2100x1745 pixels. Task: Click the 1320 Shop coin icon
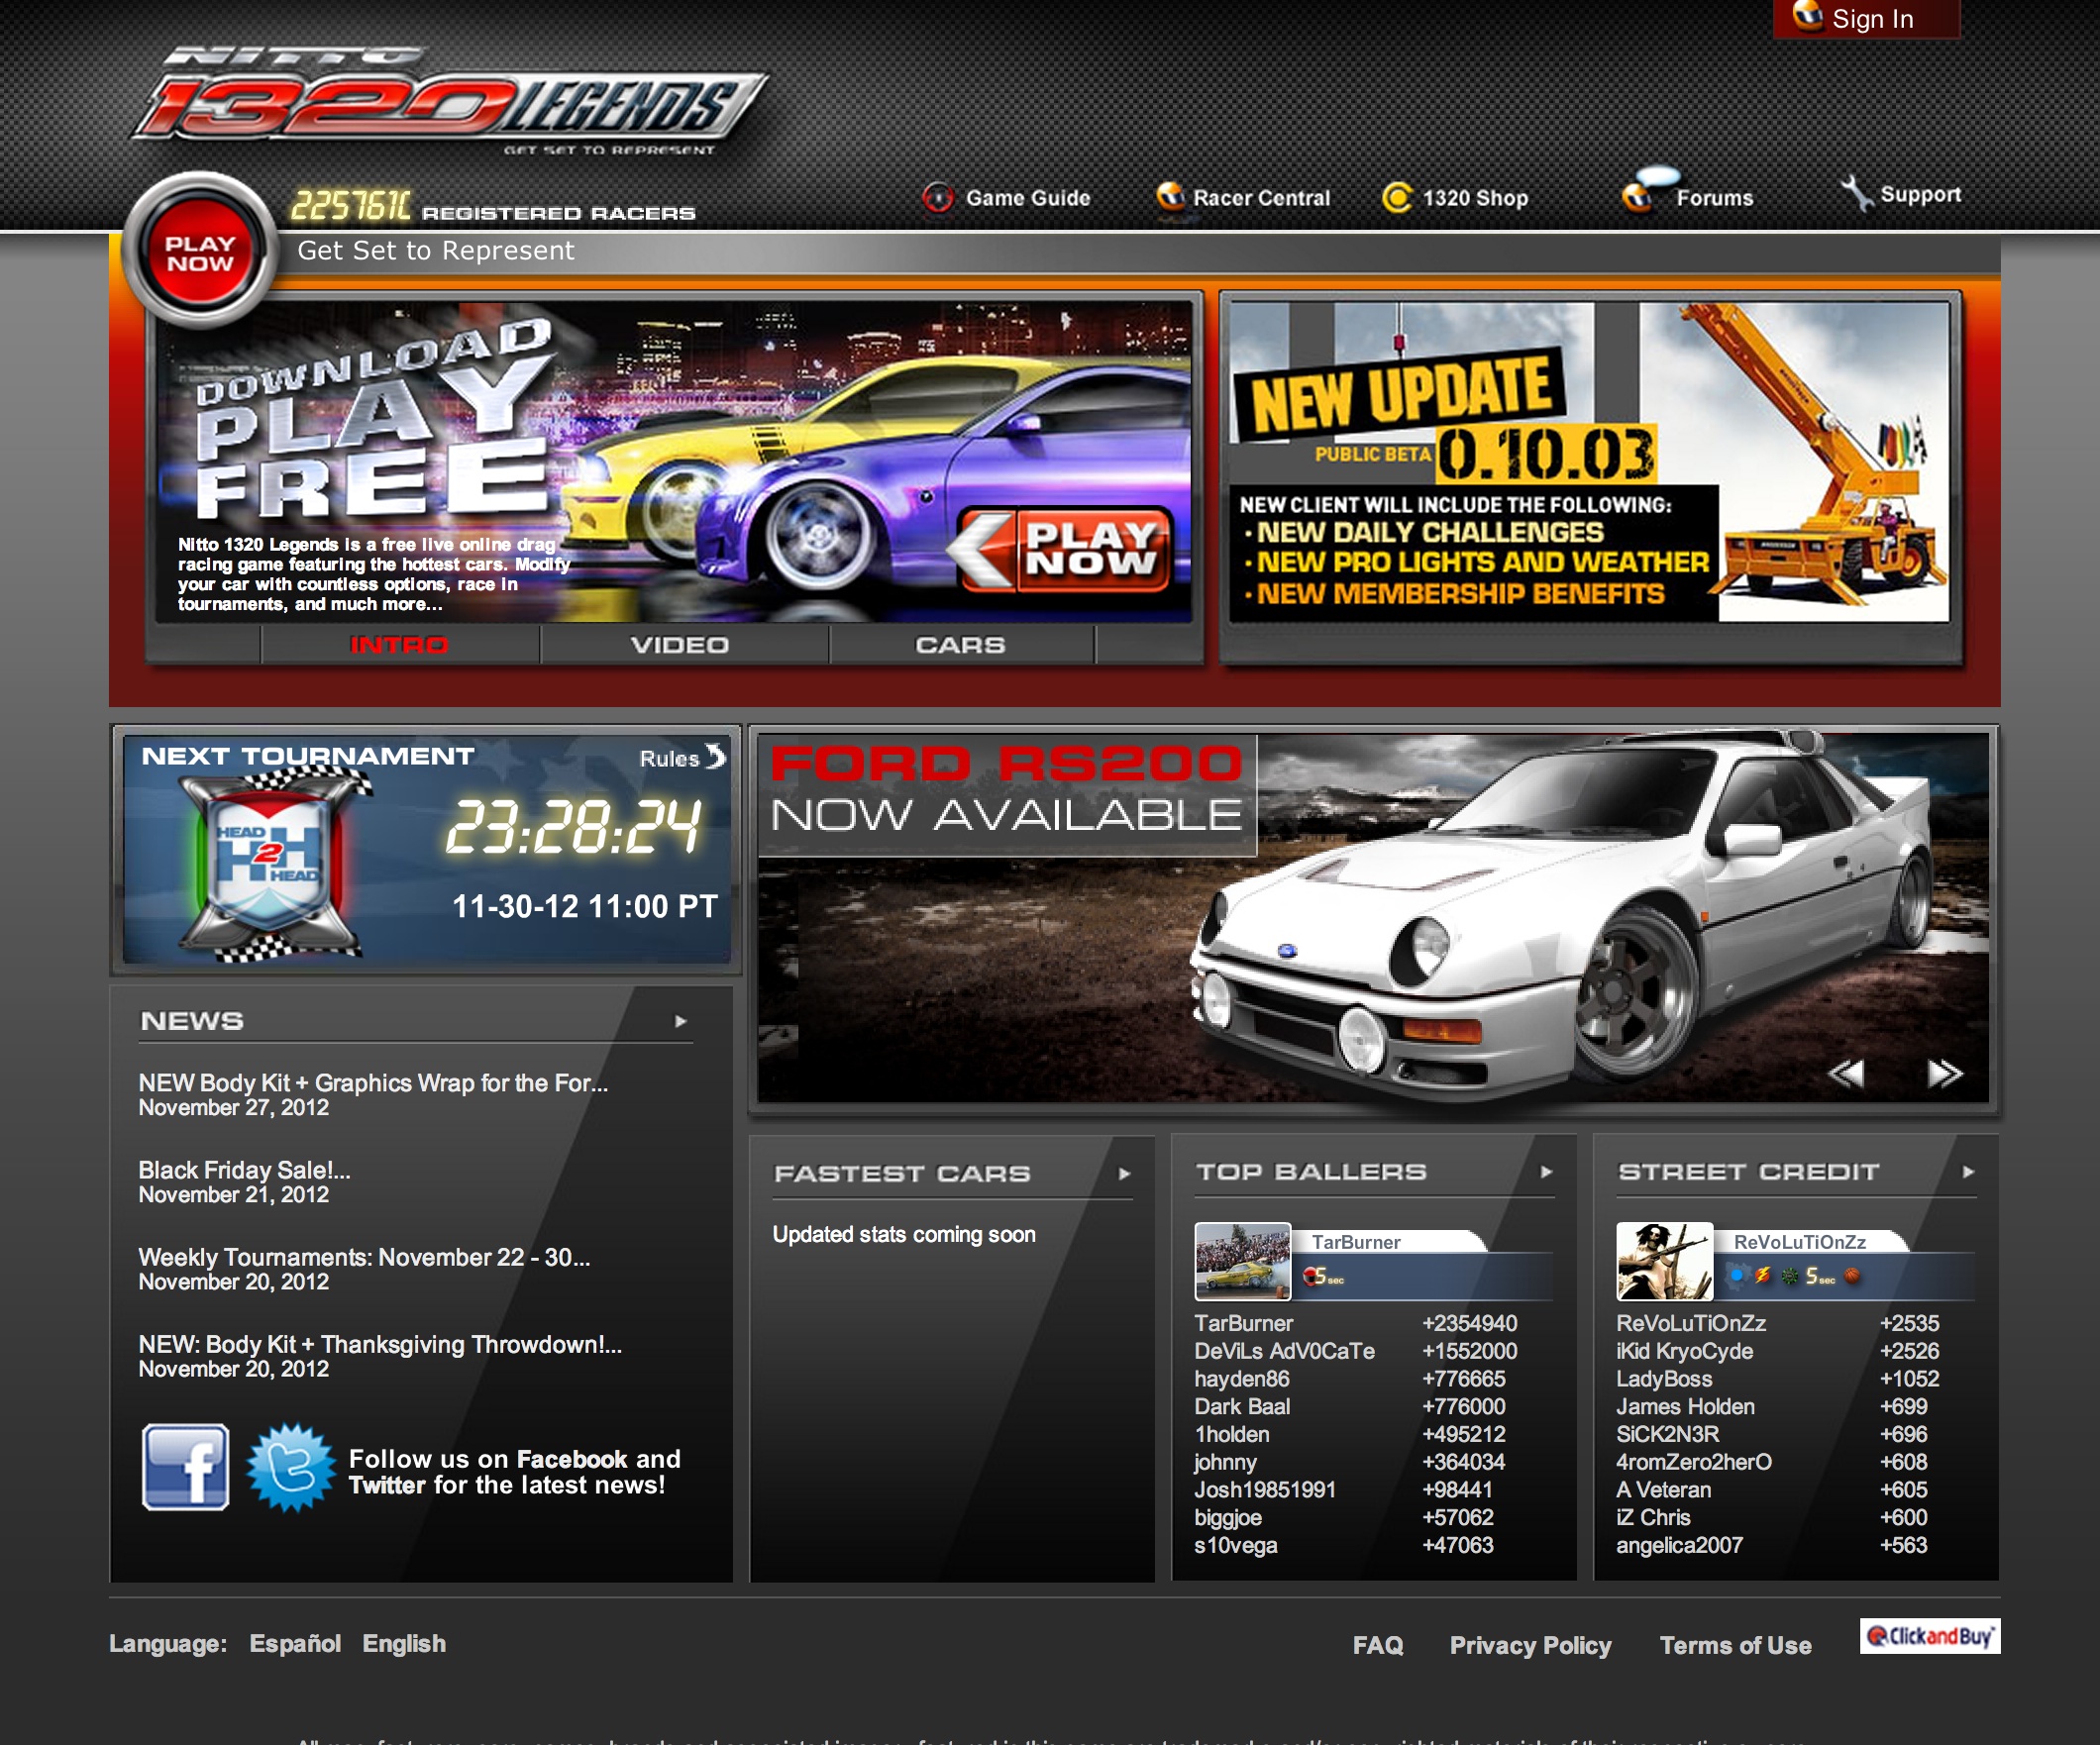pos(1397,197)
